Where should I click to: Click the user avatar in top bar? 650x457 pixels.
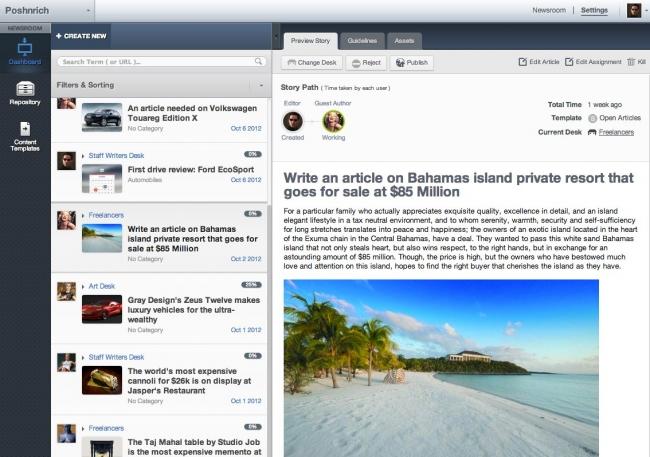click(634, 10)
